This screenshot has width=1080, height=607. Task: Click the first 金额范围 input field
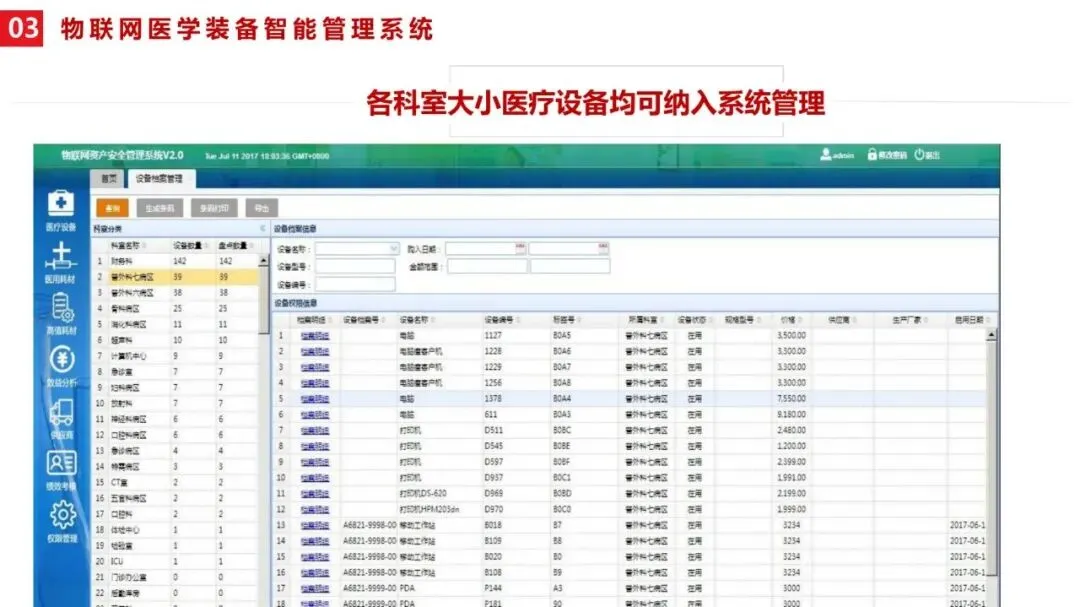pos(488,267)
